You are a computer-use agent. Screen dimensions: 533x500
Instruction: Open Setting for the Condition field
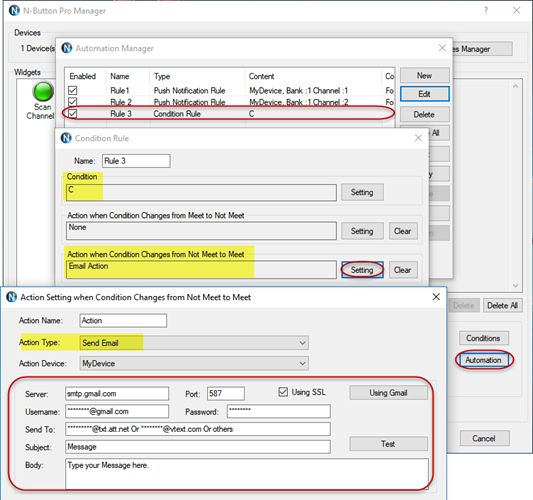(362, 192)
